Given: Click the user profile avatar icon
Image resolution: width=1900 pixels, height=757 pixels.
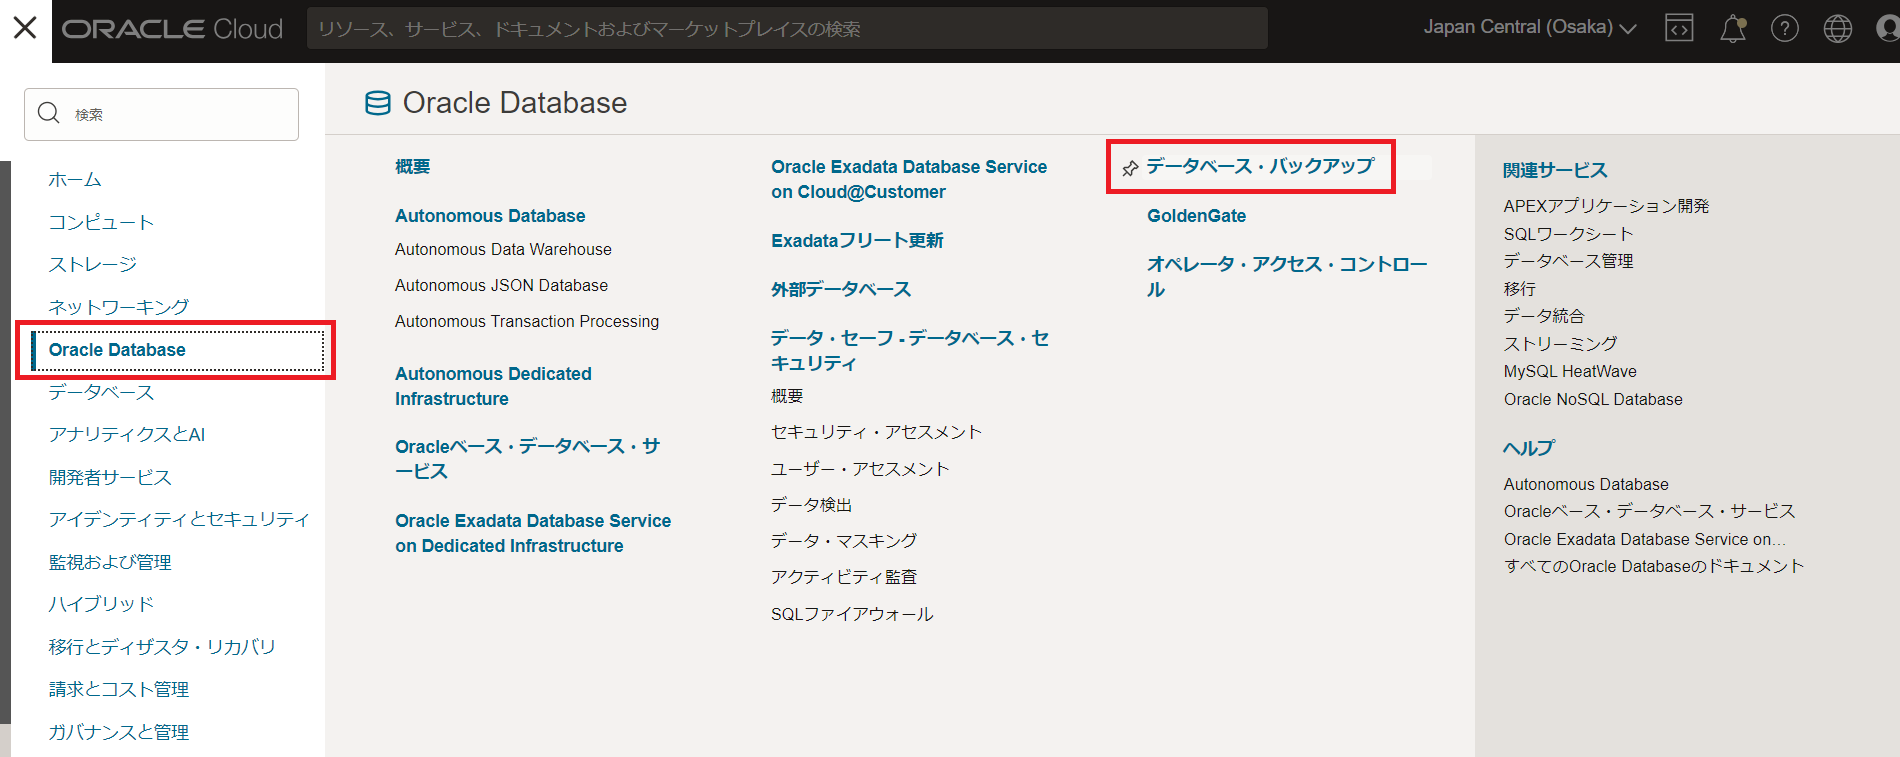Looking at the screenshot, I should pyautogui.click(x=1887, y=29).
